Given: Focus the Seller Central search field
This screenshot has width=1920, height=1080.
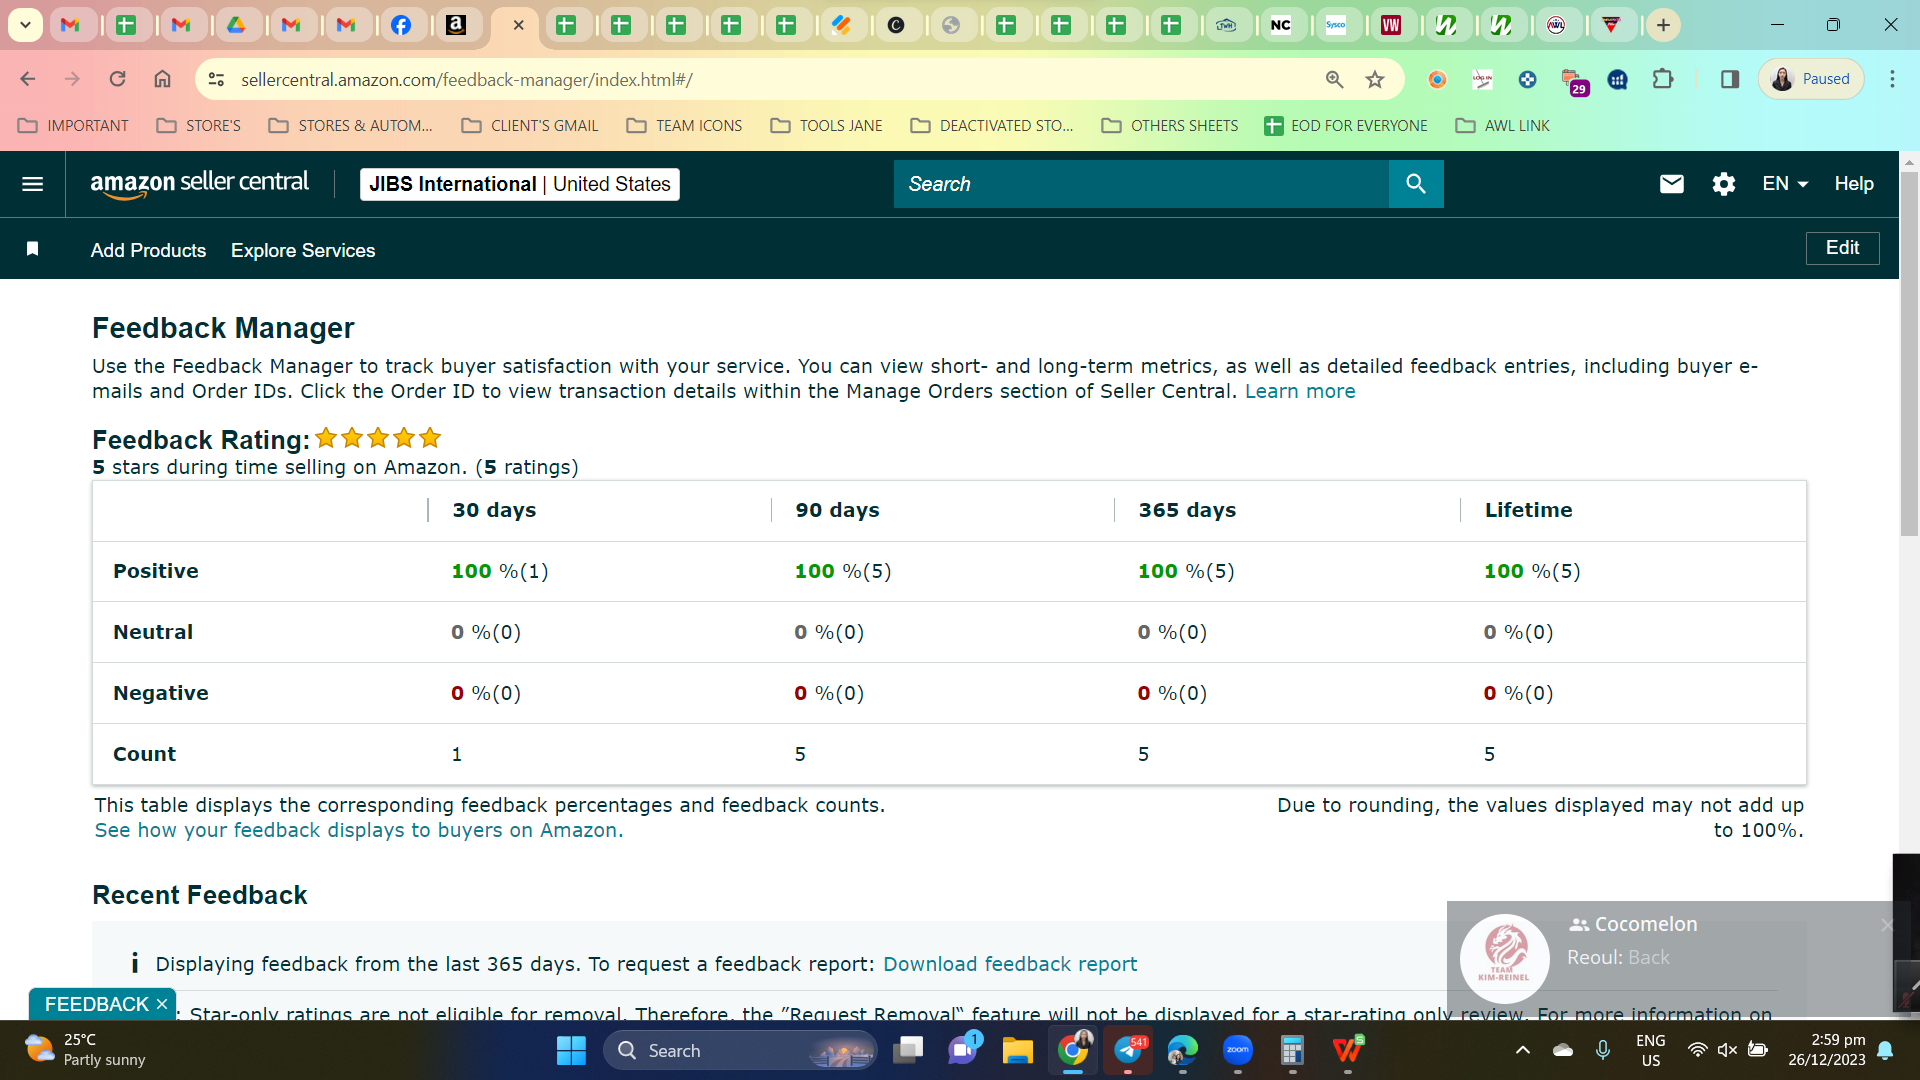Looking at the screenshot, I should [x=1141, y=184].
